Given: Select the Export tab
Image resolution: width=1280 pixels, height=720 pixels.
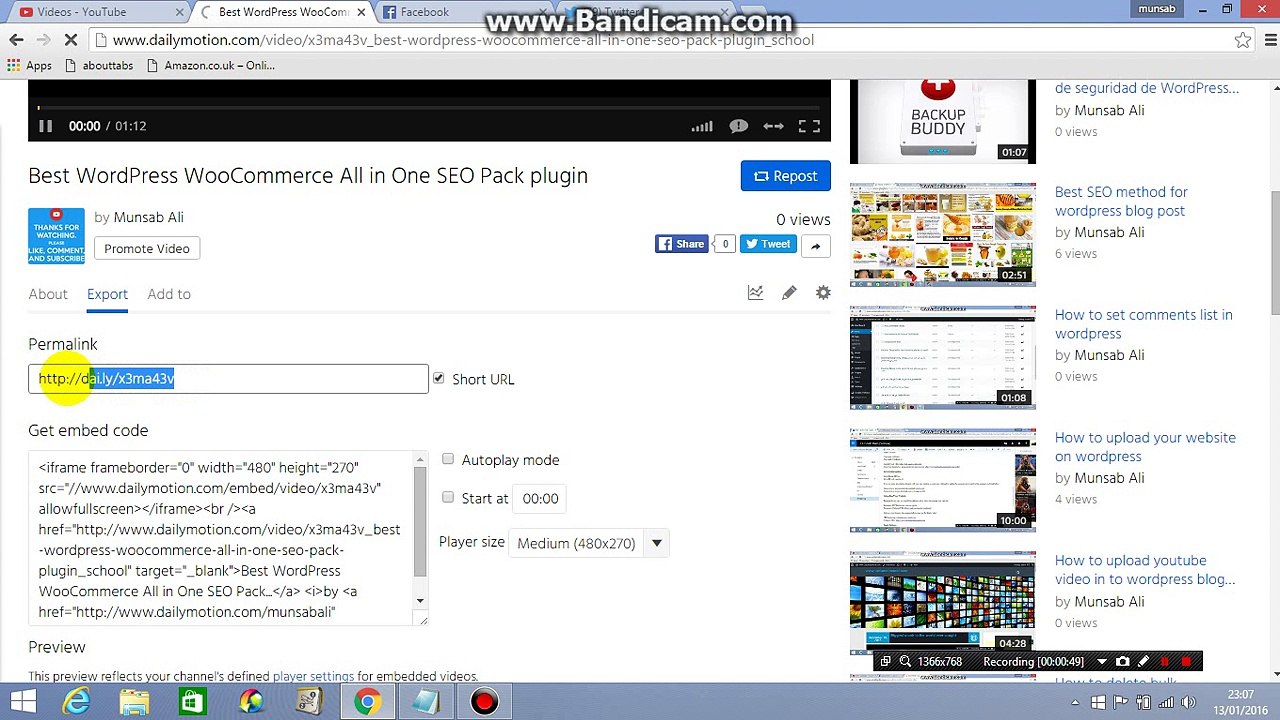Looking at the screenshot, I should click(x=107, y=294).
